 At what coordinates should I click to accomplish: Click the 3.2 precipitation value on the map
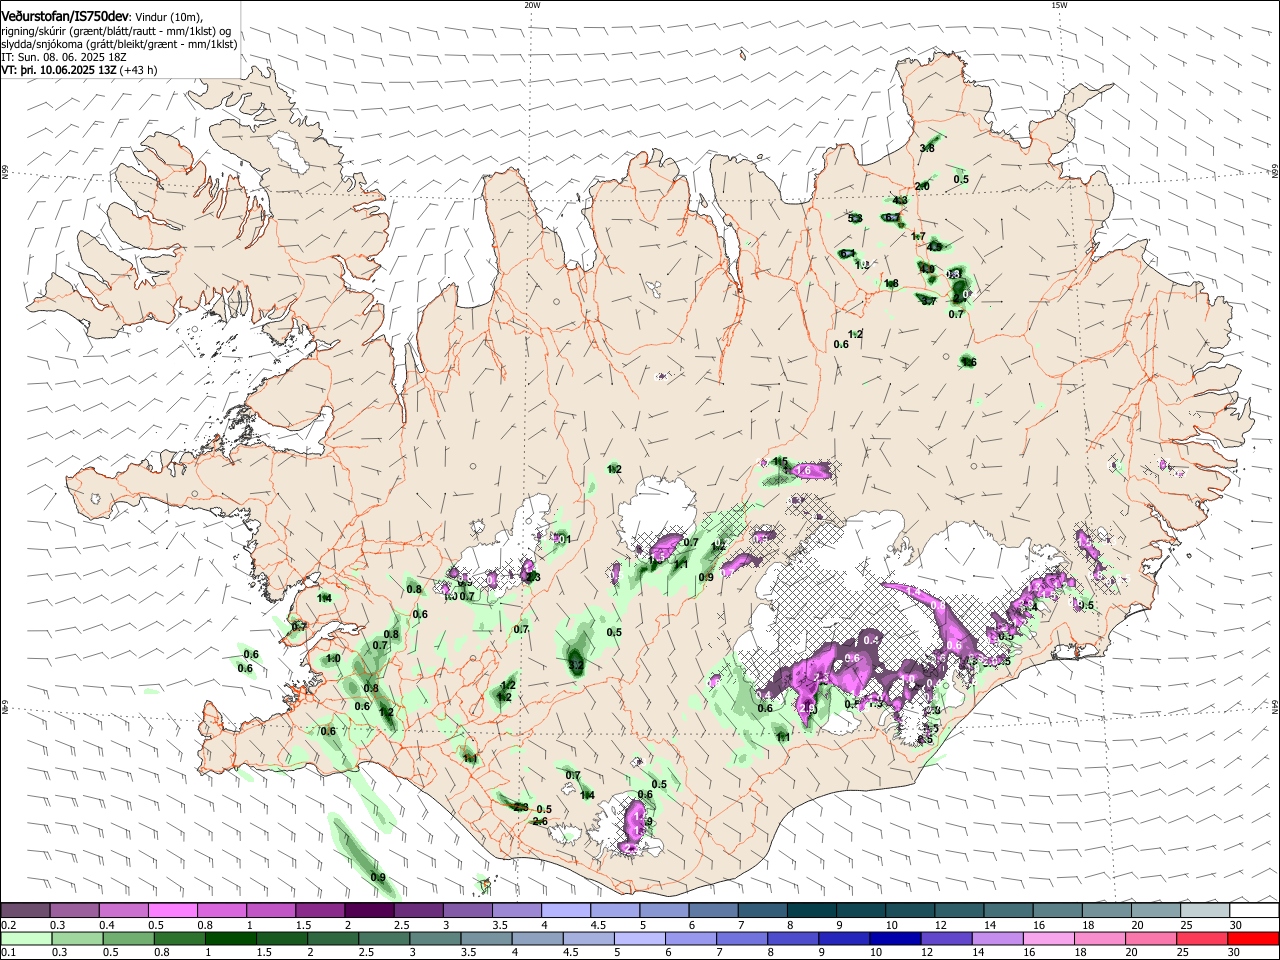pyautogui.click(x=575, y=664)
